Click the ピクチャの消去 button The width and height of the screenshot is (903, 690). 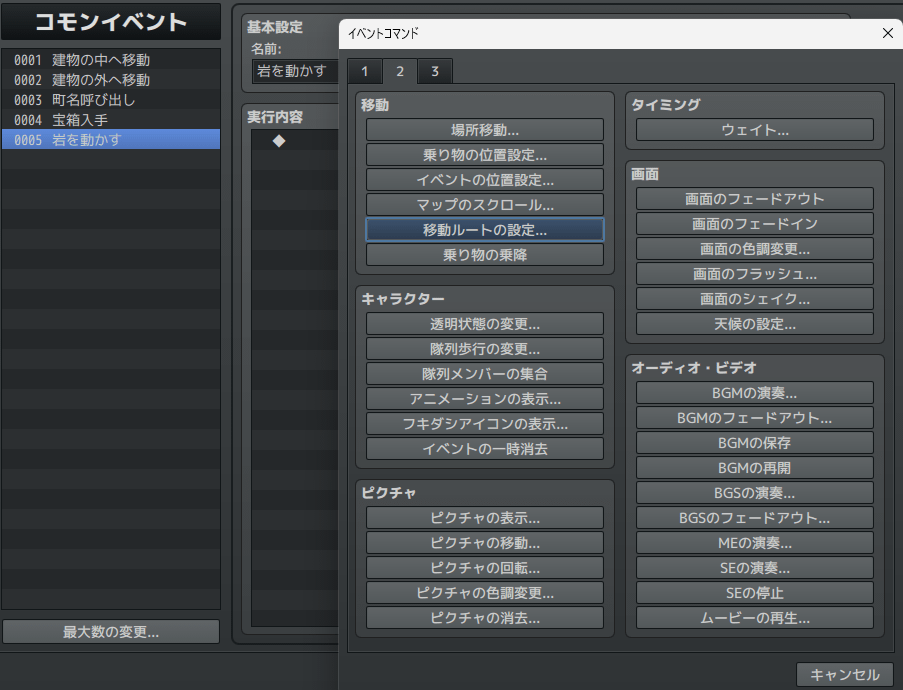(x=484, y=618)
